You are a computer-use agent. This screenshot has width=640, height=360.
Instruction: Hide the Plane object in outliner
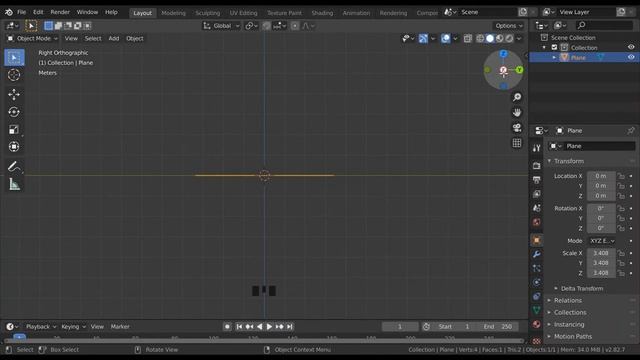631,58
